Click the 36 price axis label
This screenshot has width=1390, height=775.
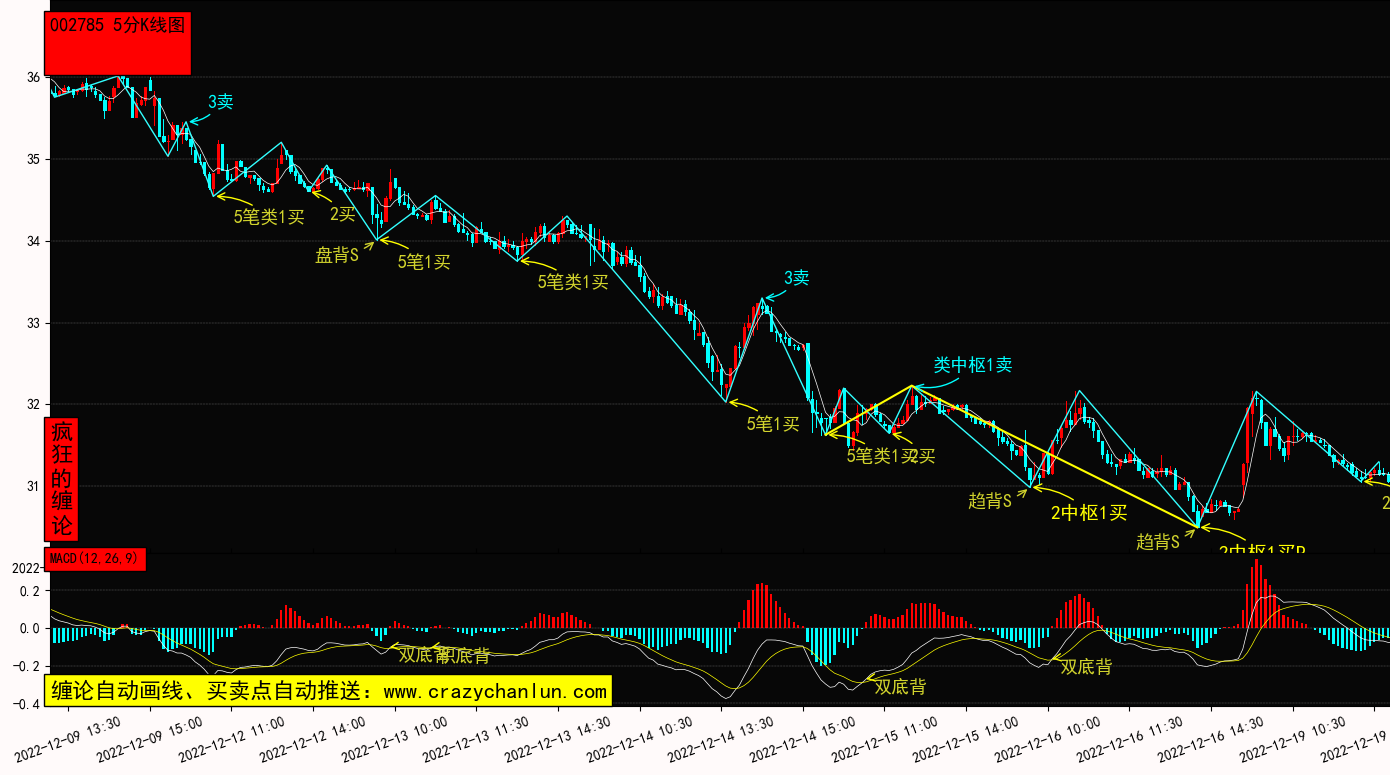click(34, 77)
